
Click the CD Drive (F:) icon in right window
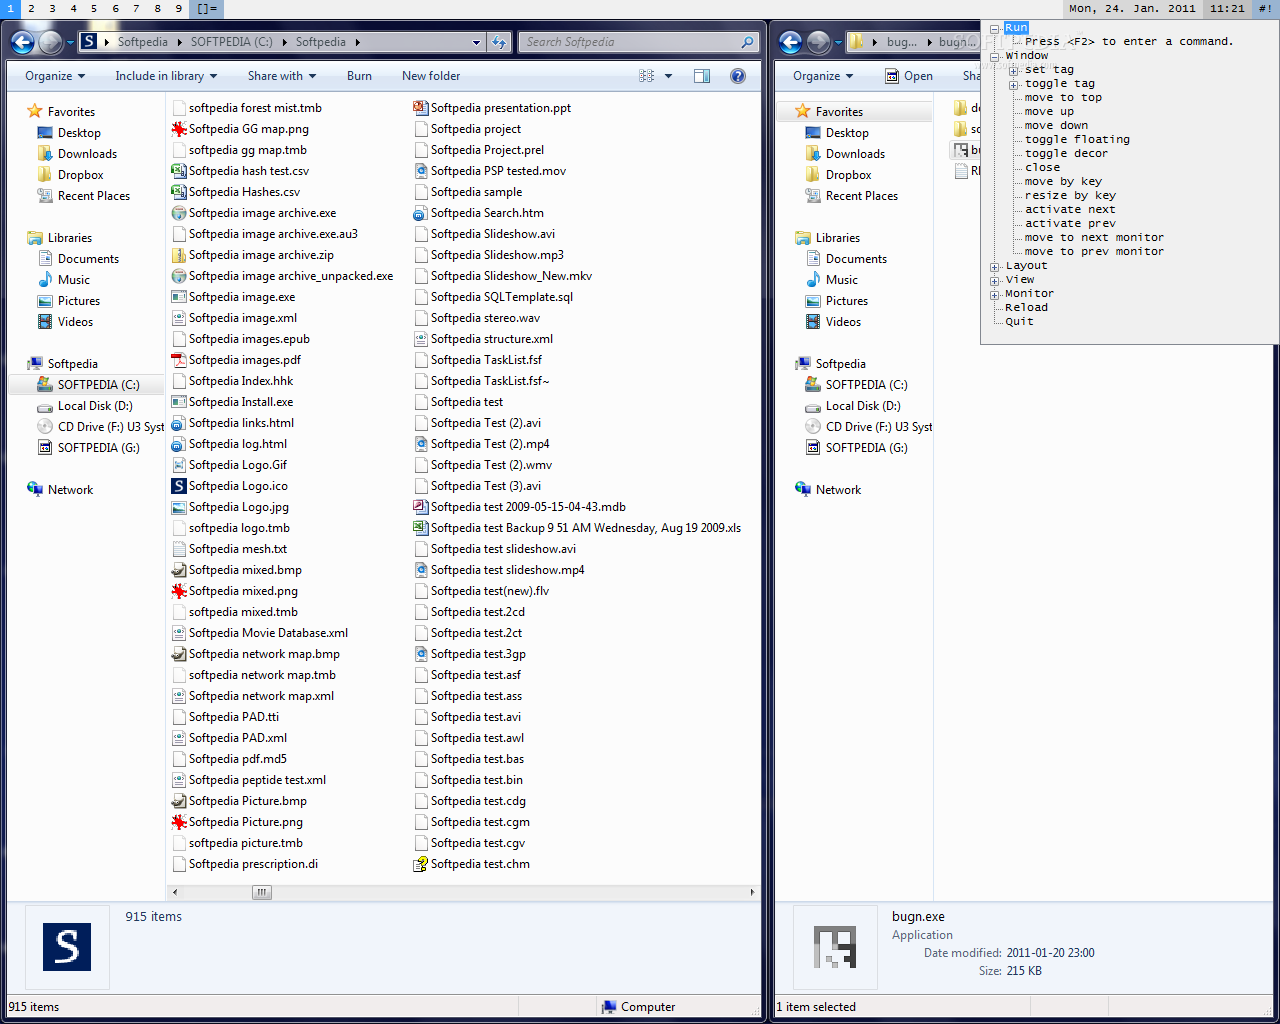(813, 427)
